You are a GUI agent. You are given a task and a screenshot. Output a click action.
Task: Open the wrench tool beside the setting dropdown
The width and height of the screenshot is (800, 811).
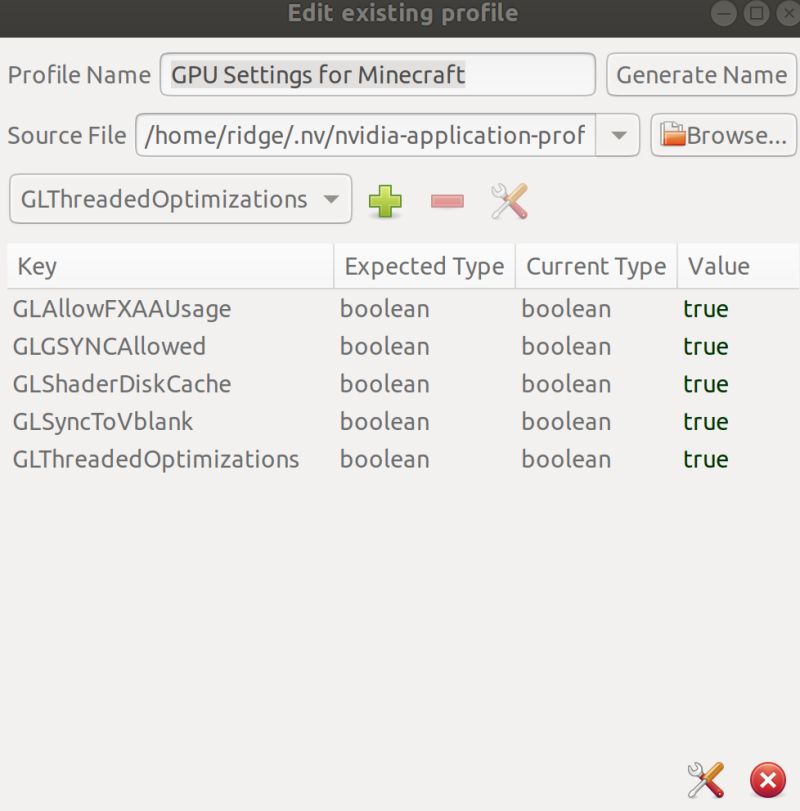point(508,200)
